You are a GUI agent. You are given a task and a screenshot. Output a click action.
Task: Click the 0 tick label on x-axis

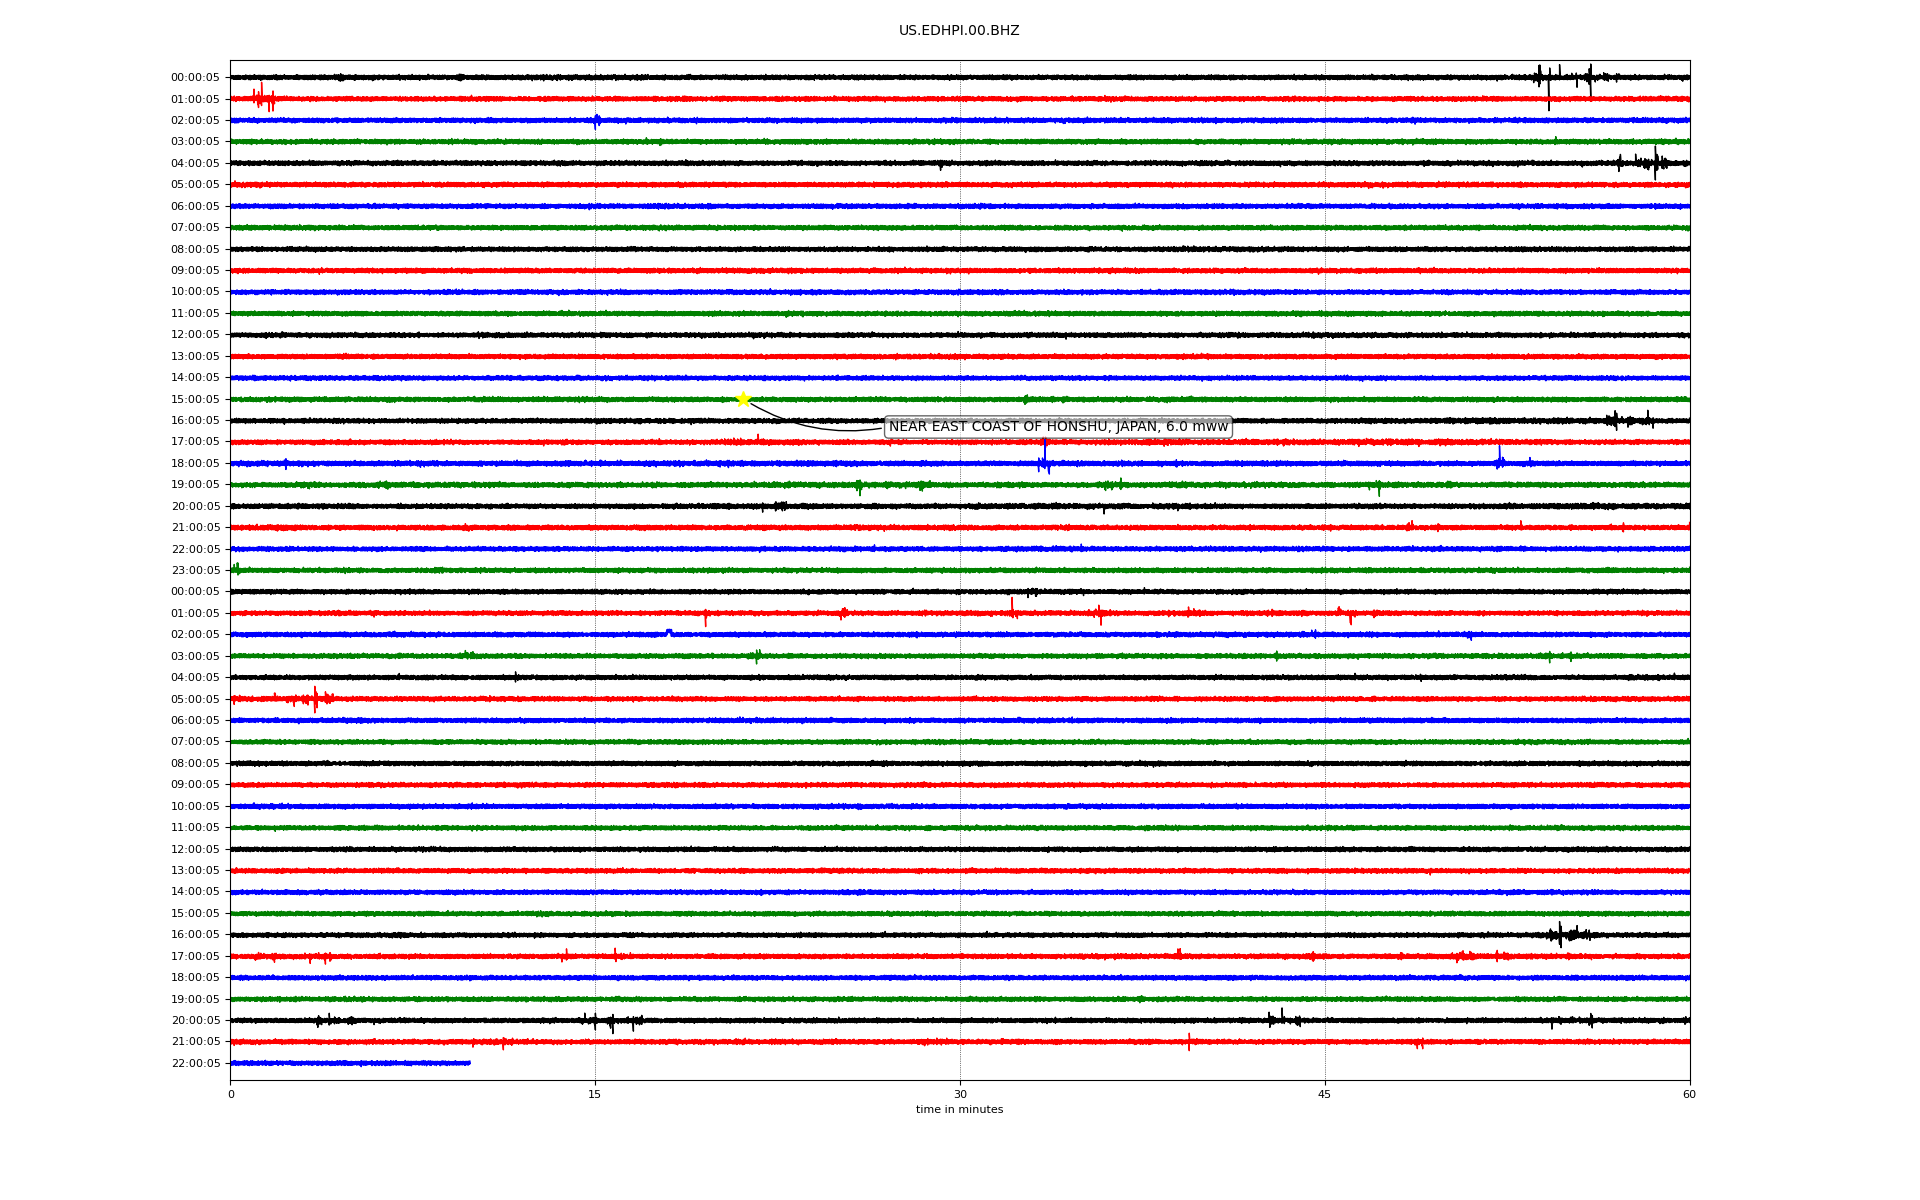pyautogui.click(x=231, y=1094)
